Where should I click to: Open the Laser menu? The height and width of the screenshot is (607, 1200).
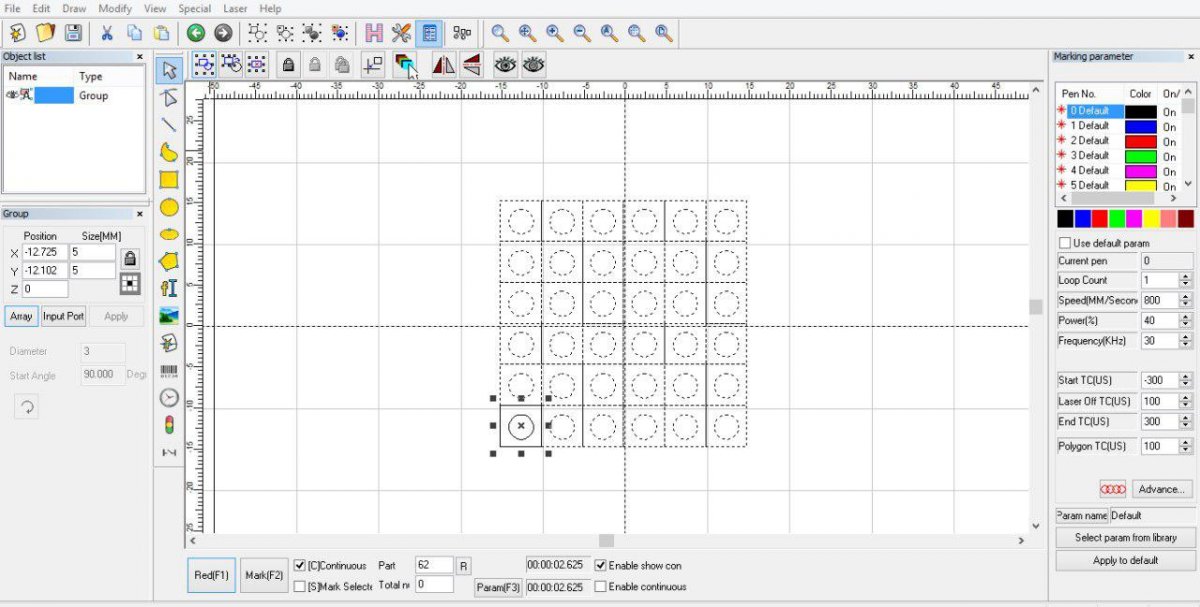coord(235,8)
